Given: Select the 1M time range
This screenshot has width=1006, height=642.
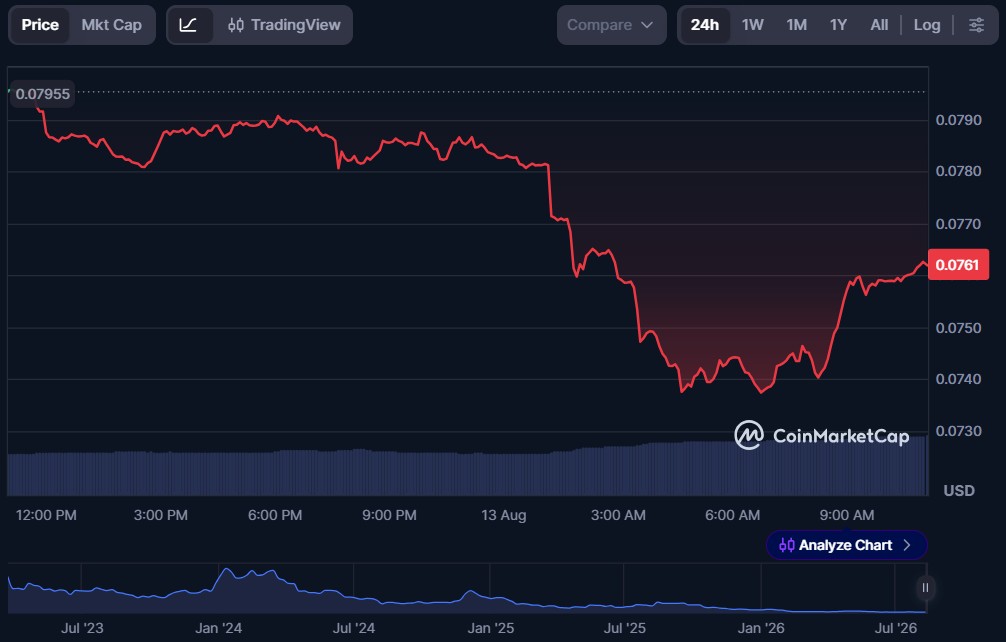Looking at the screenshot, I should pos(796,25).
